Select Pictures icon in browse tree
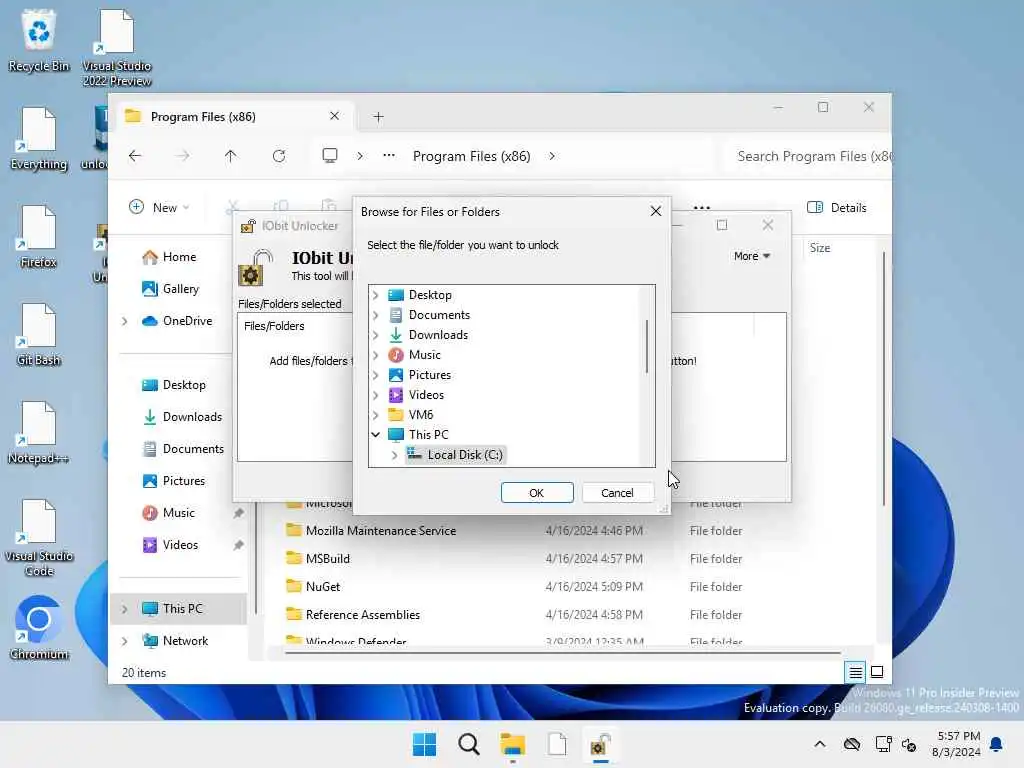The height and width of the screenshot is (768, 1024). (x=396, y=375)
